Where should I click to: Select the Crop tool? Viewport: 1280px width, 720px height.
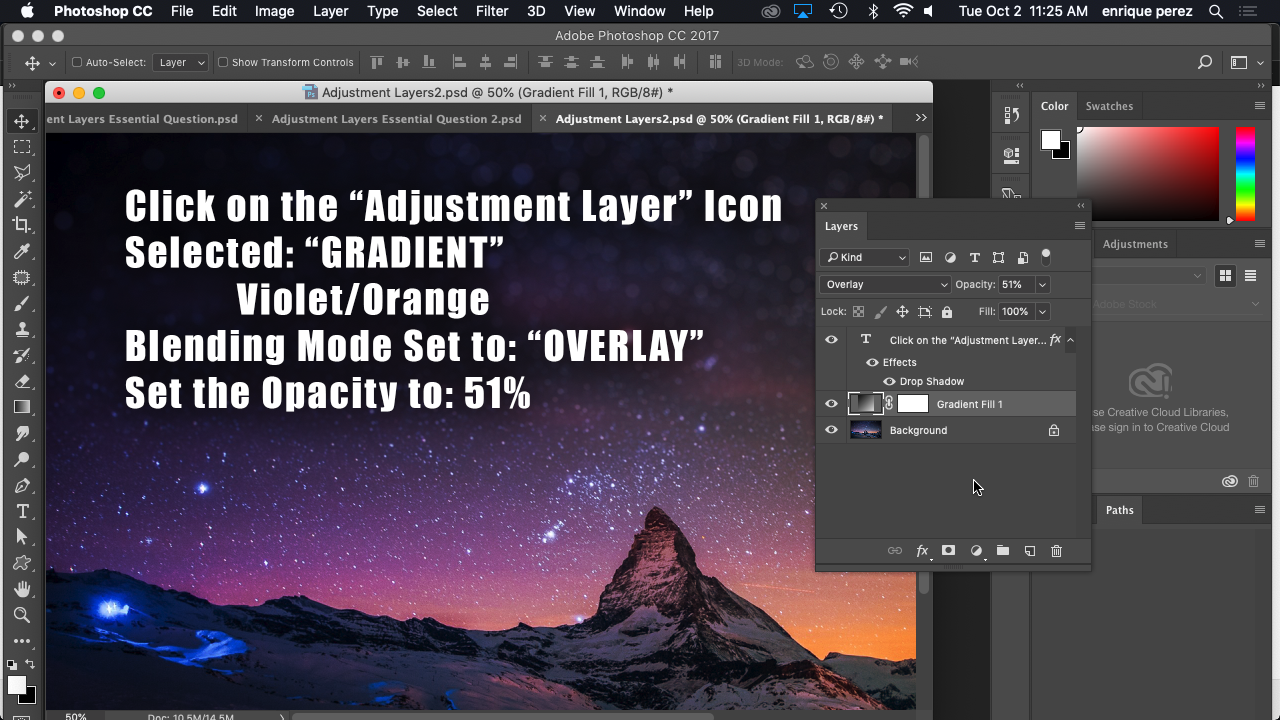pos(22,225)
